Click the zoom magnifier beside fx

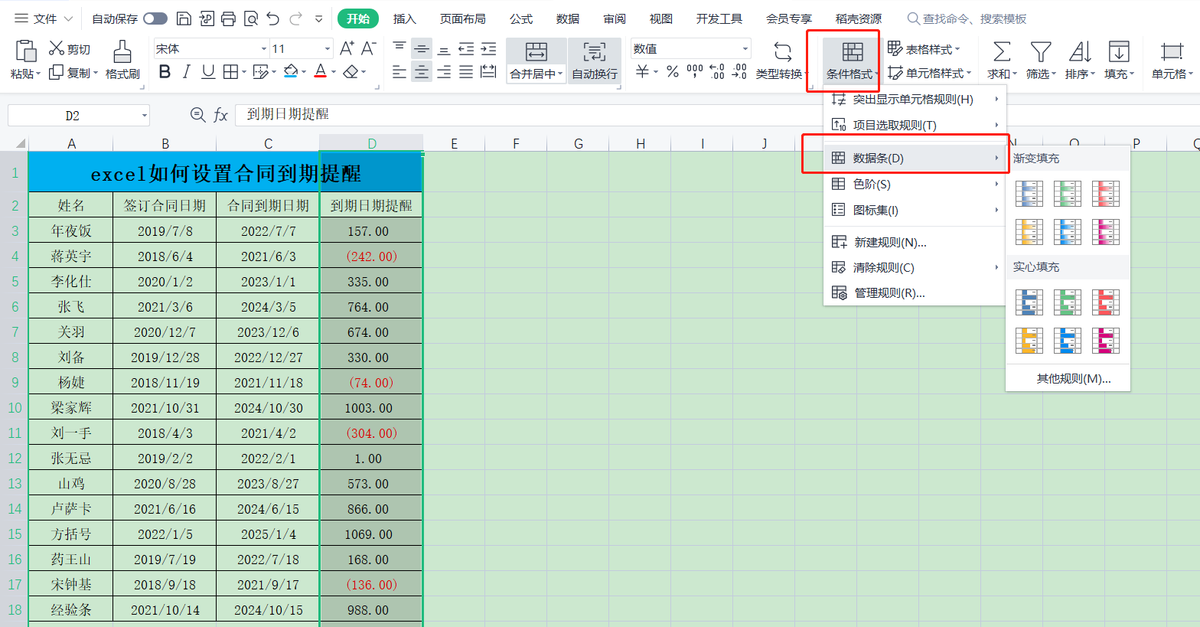(x=197, y=115)
